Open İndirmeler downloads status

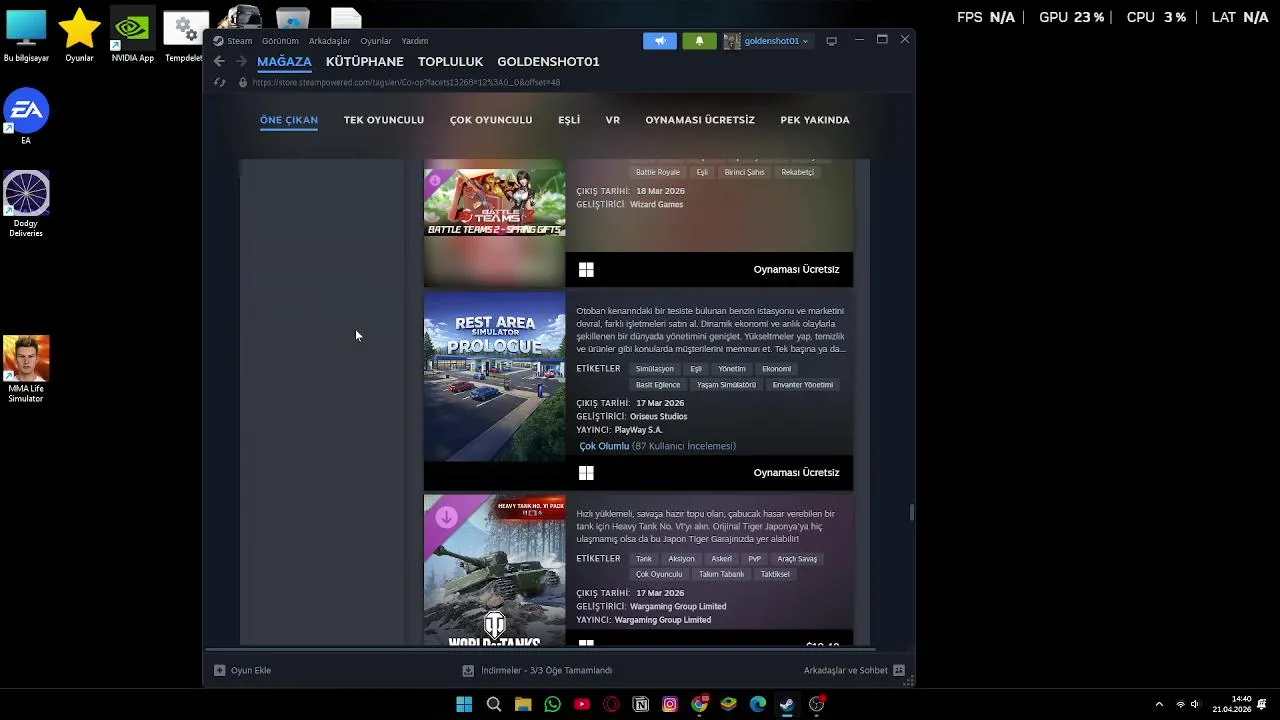537,670
